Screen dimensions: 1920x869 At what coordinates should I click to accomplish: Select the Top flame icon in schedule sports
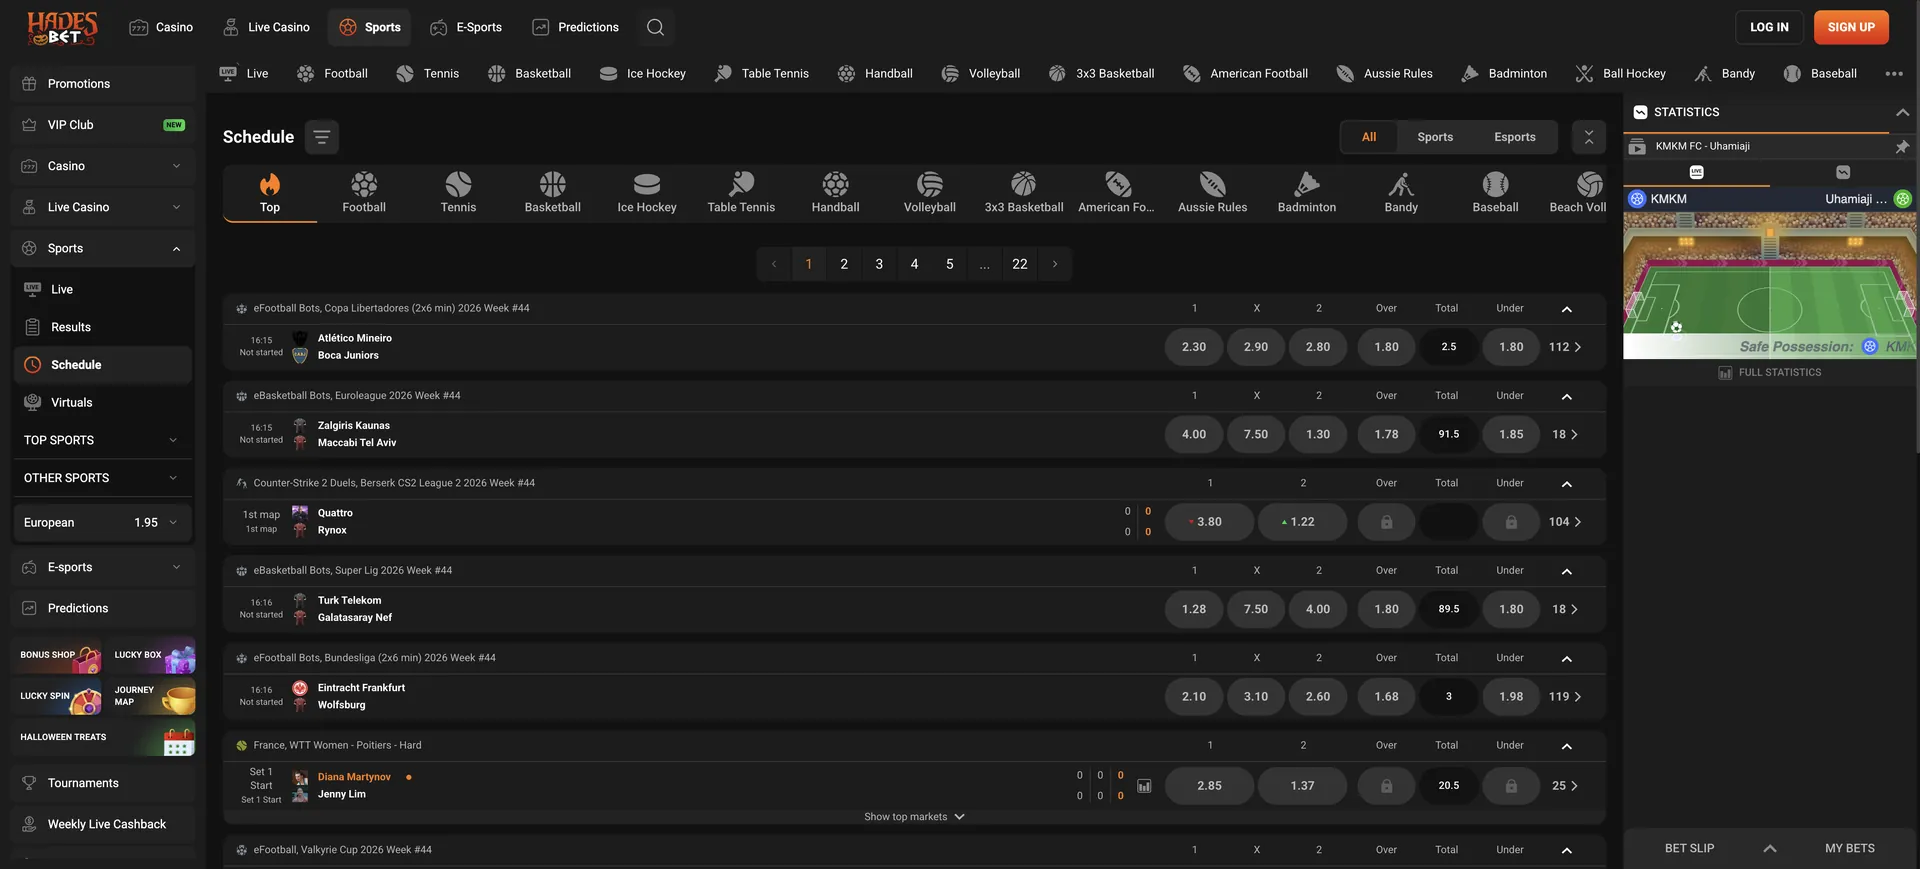[x=270, y=184]
